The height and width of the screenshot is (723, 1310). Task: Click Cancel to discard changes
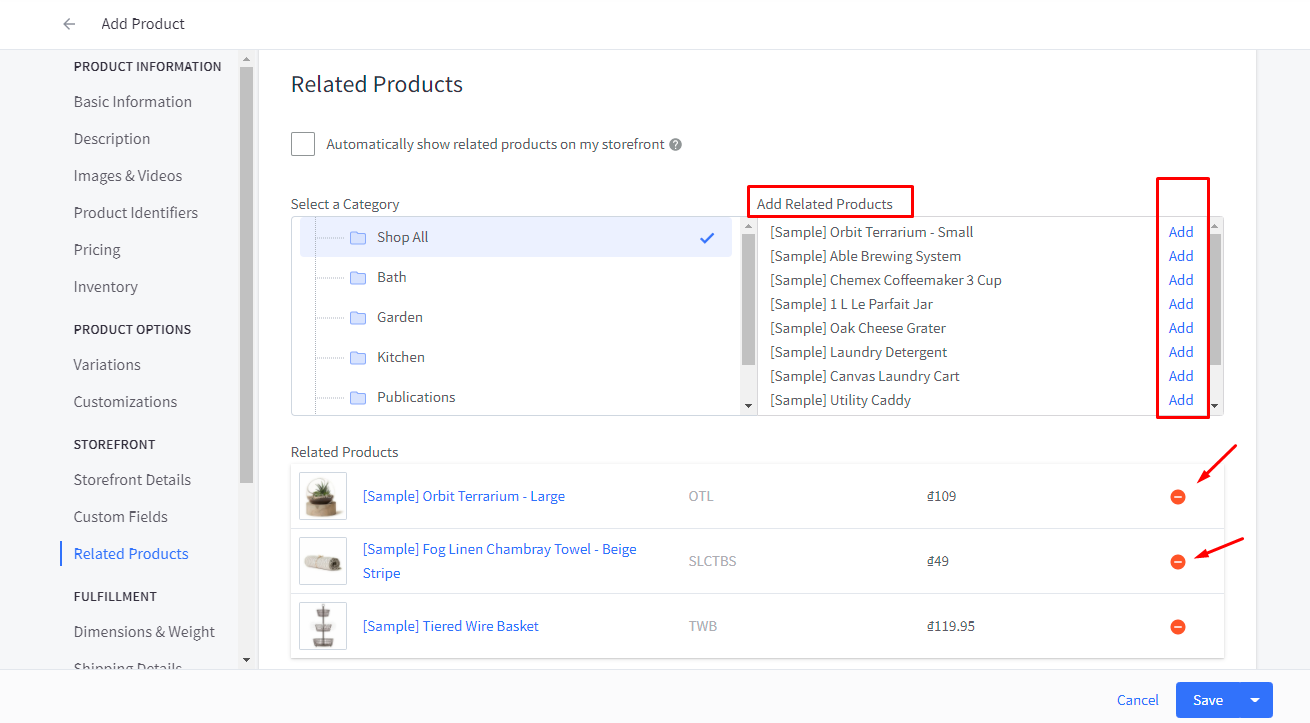(x=1138, y=700)
